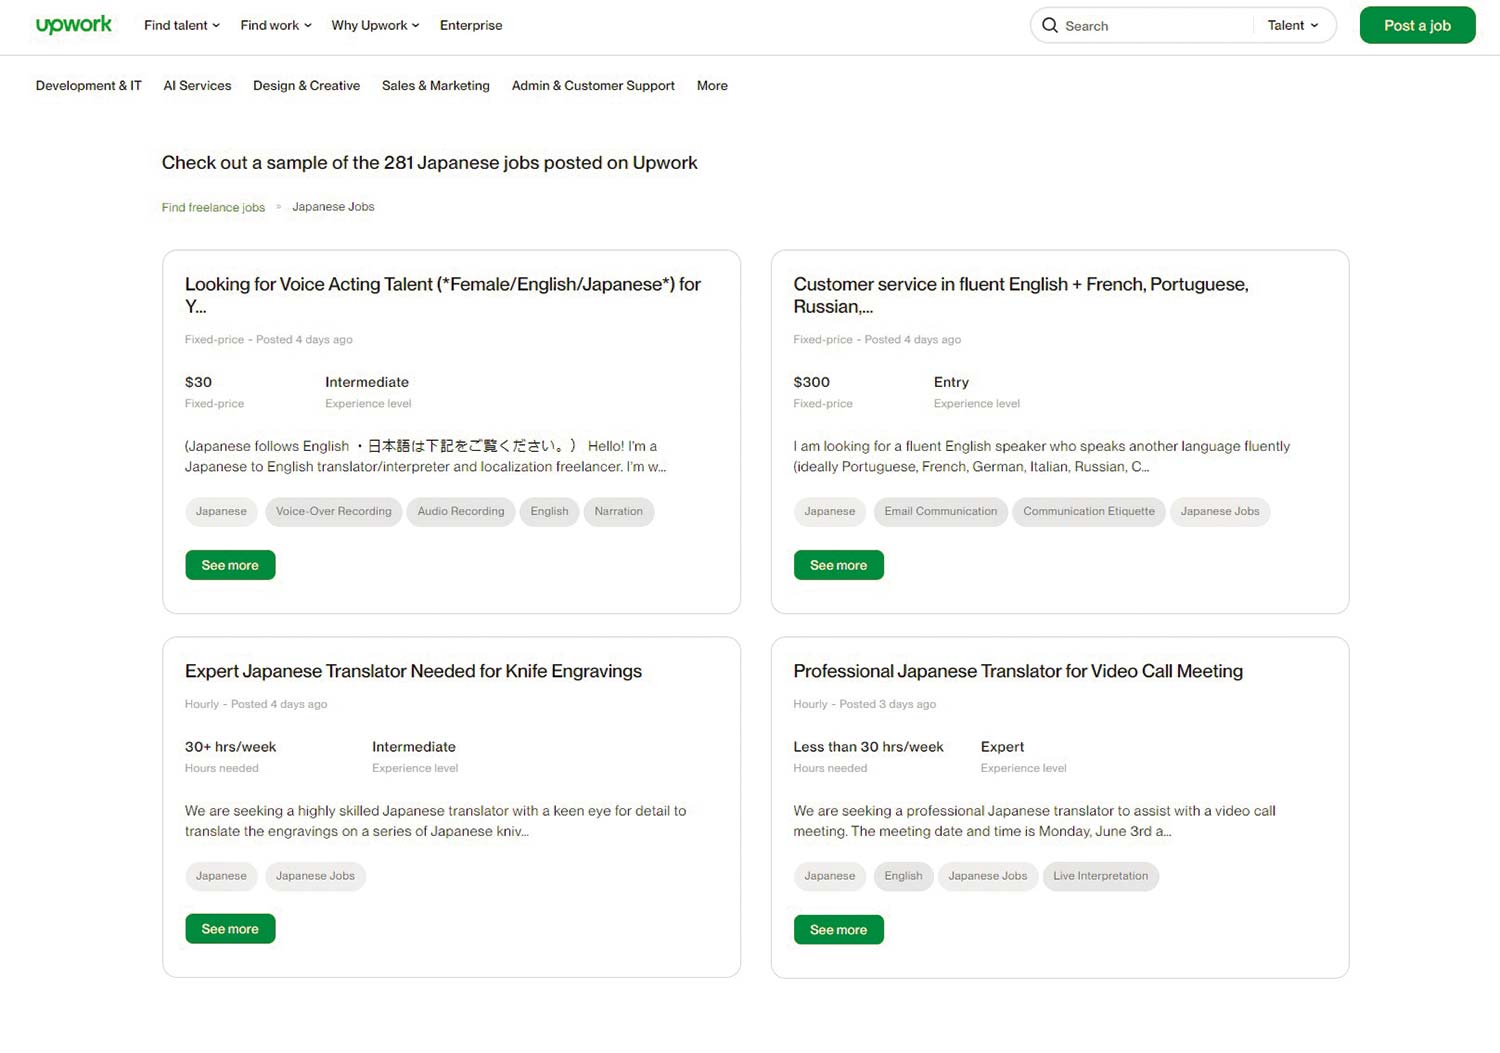Click the Less than 30 hrs/week value
This screenshot has height=1053, width=1500.
(868, 747)
